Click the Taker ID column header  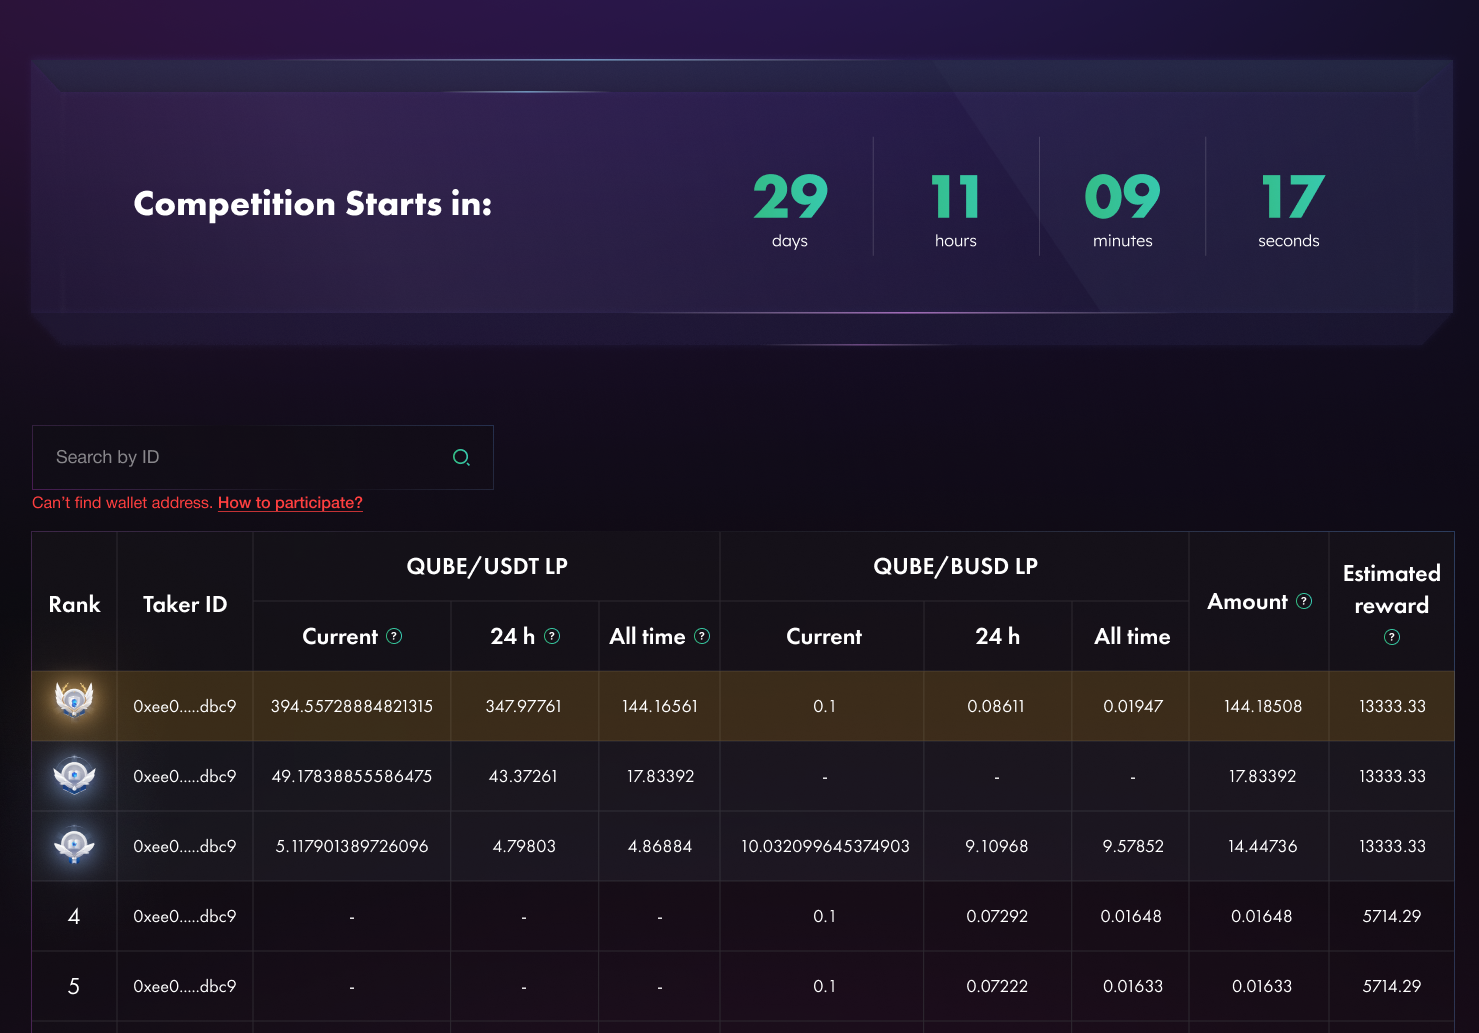[185, 604]
